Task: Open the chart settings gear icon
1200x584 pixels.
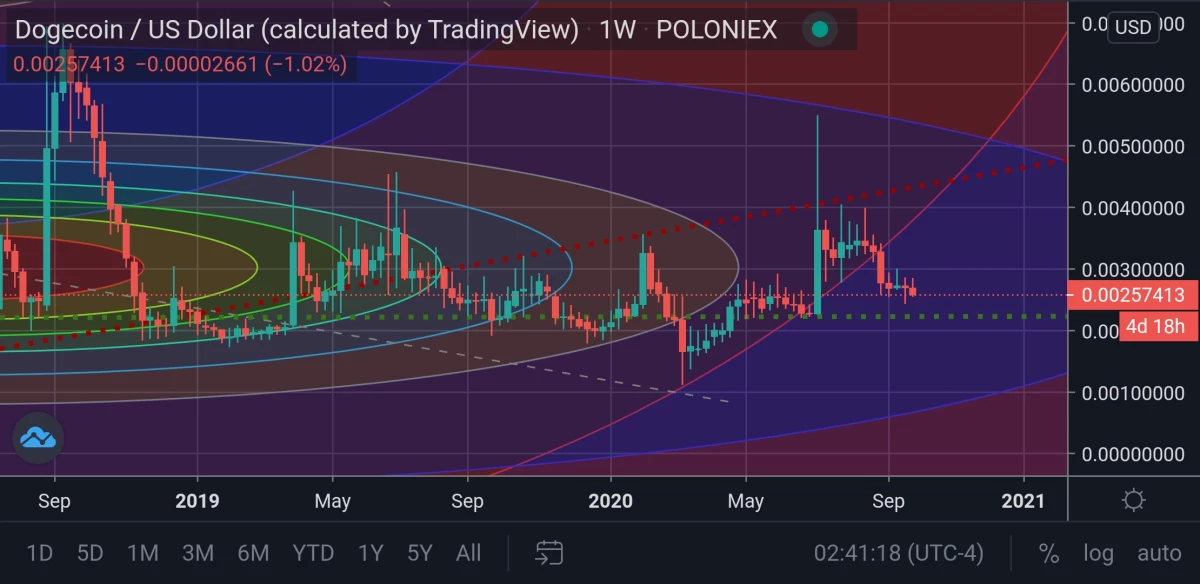Action: coord(1133,500)
